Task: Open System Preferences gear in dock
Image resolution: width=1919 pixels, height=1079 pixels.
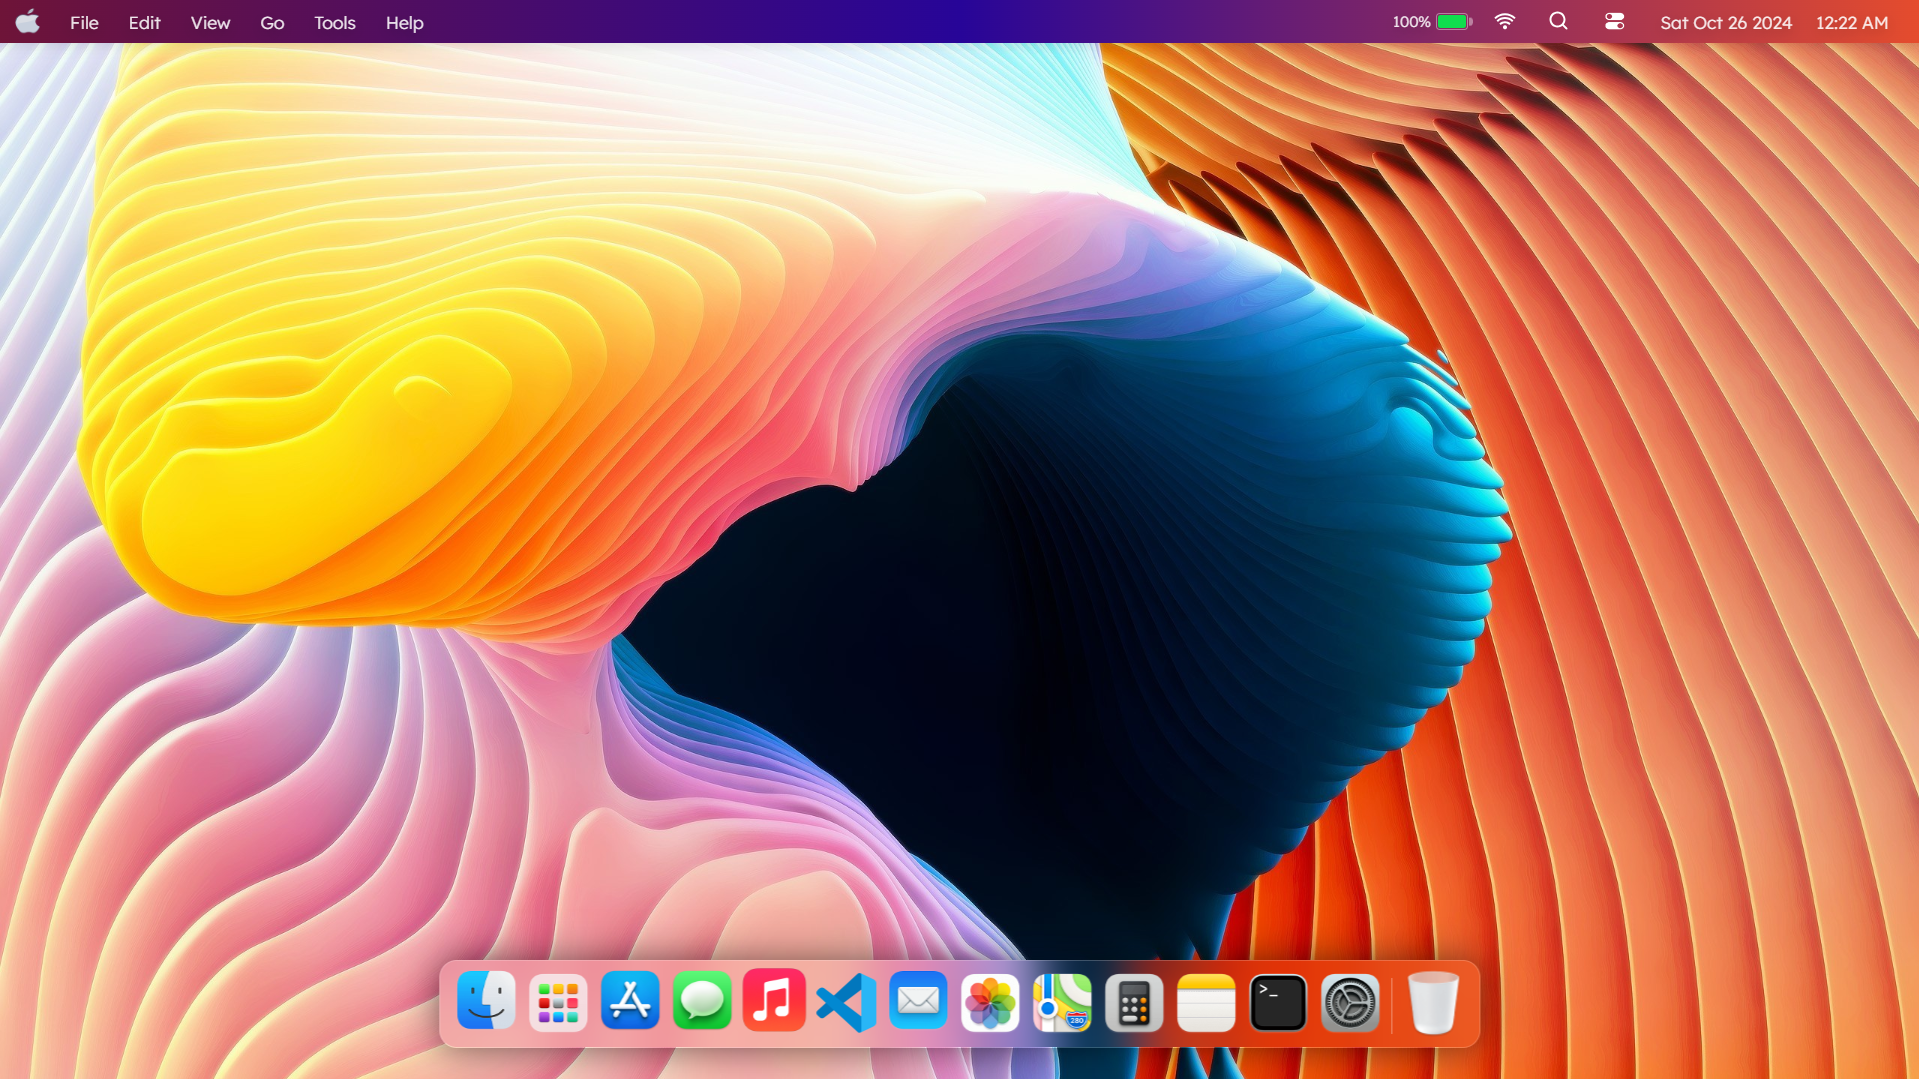Action: (1350, 1001)
